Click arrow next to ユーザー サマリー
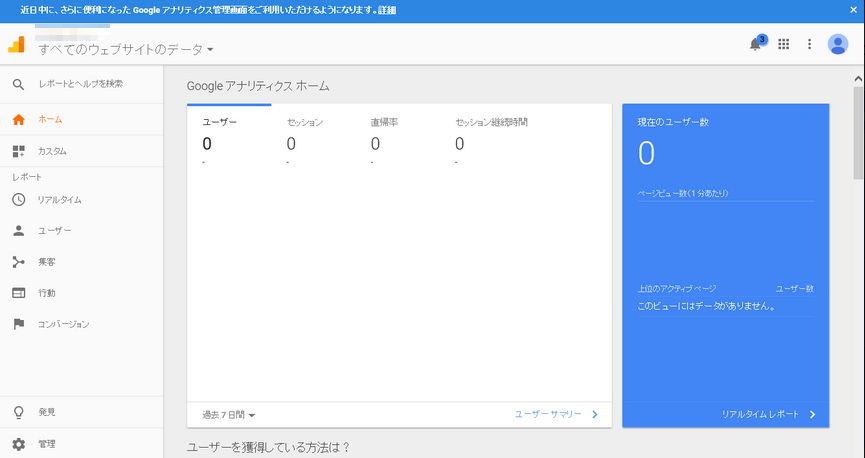This screenshot has width=865, height=458. pos(595,414)
